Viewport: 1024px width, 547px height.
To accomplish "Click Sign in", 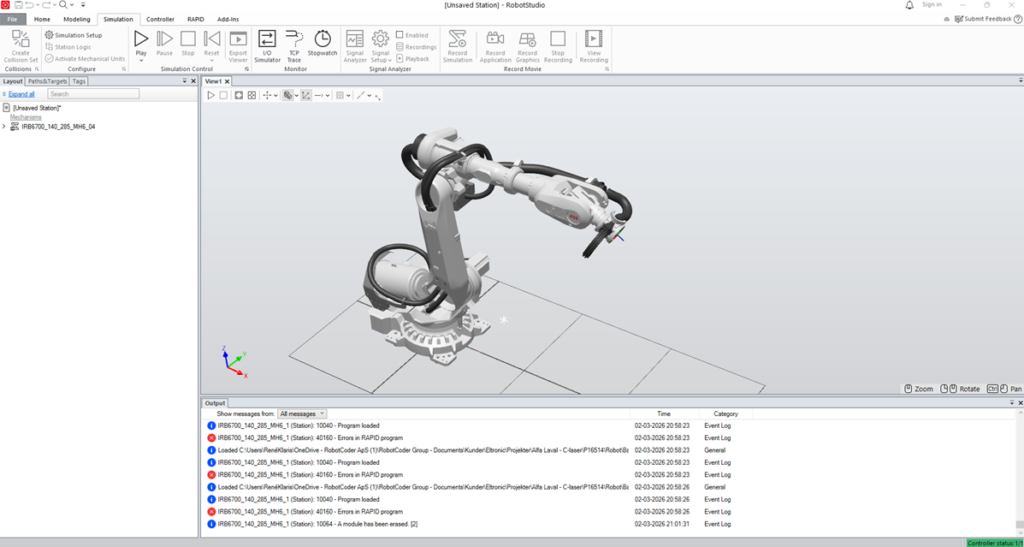I will pos(932,5).
